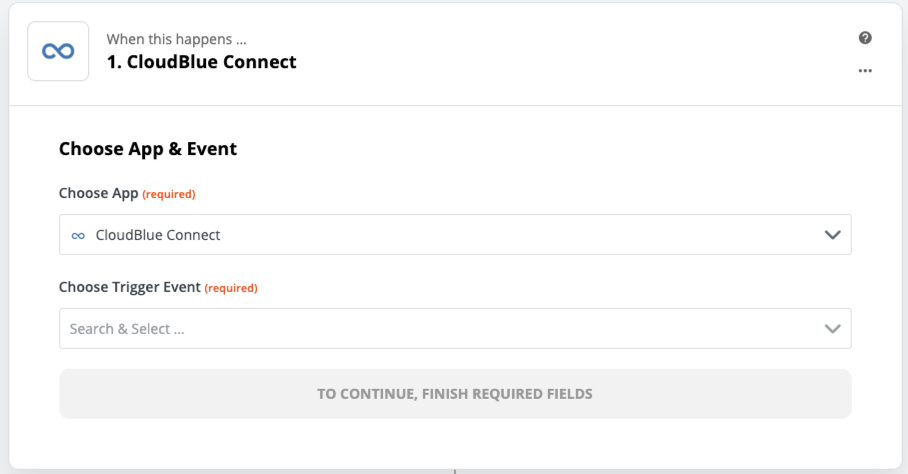
Task: Click the small infinity icon in Choose App field
Action: (78, 235)
